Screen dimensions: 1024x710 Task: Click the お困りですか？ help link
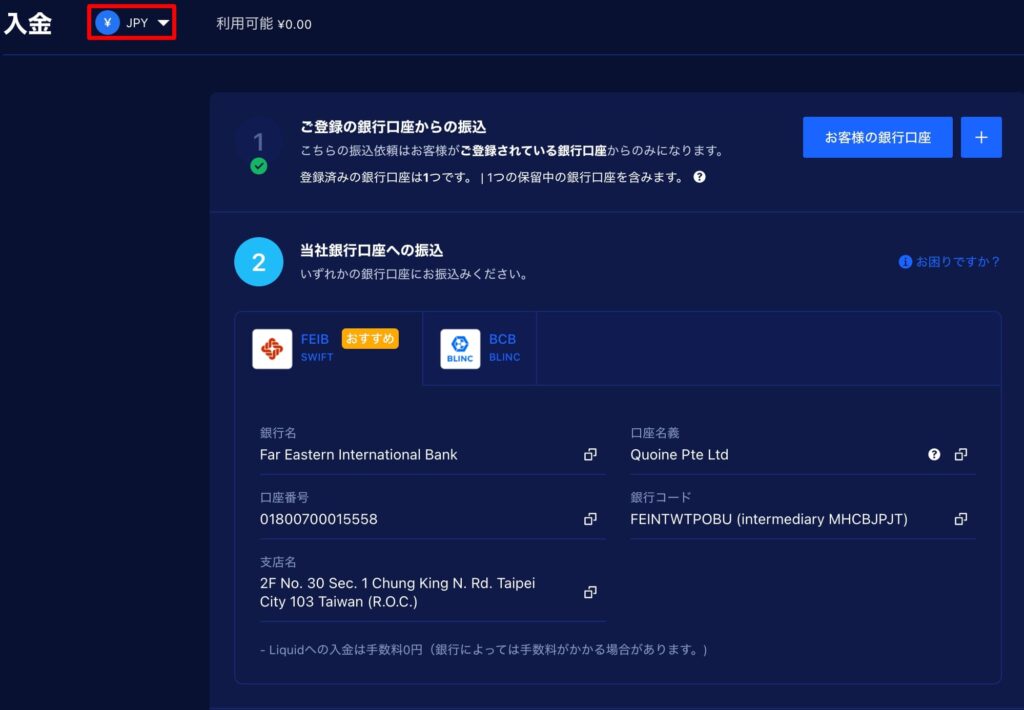(x=950, y=262)
